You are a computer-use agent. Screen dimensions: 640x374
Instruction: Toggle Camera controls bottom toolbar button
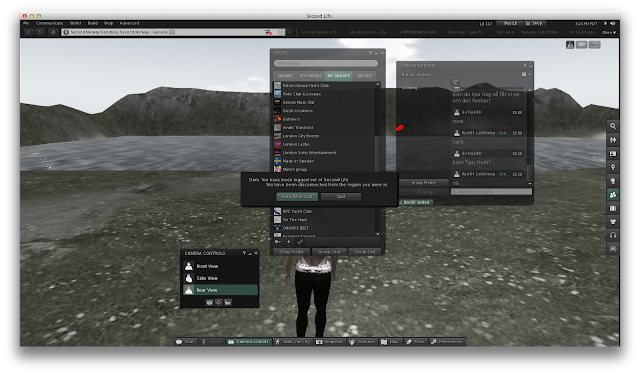click(x=249, y=342)
